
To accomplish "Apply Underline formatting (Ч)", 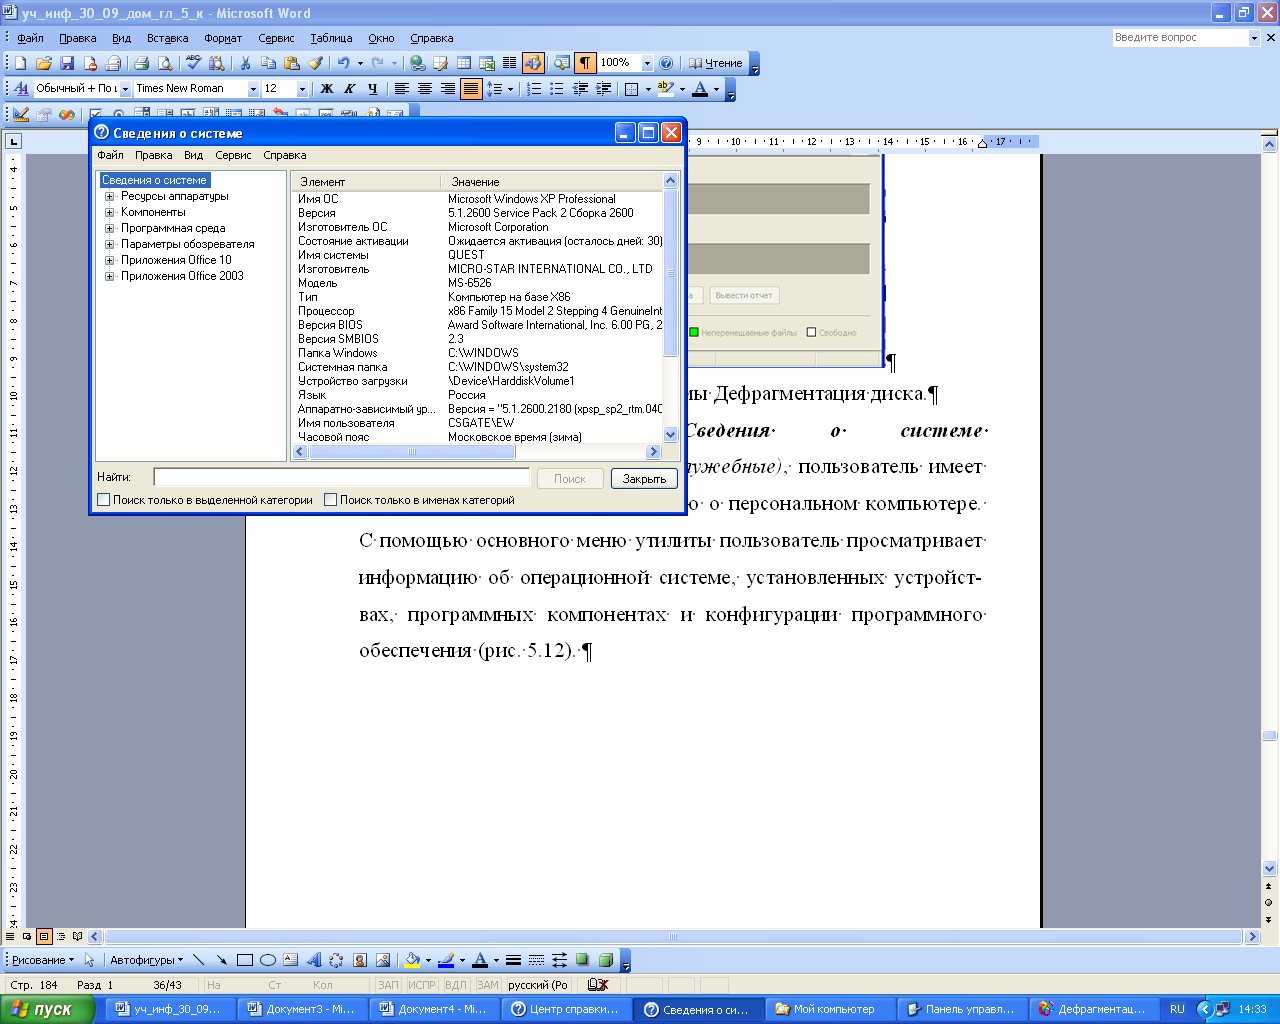I will [x=372, y=89].
